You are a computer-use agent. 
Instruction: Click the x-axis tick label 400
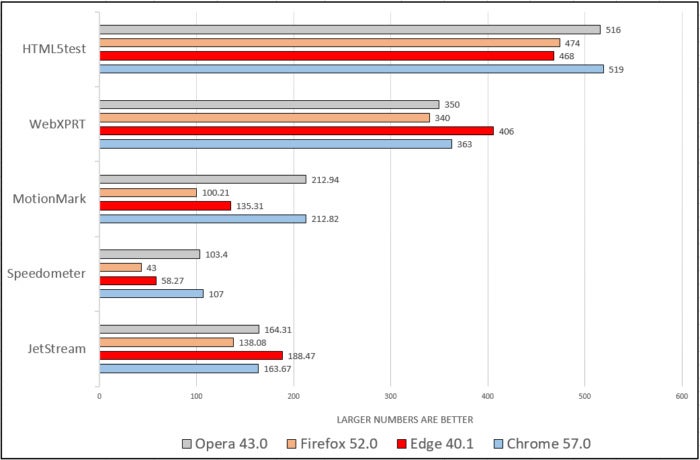coord(488,396)
